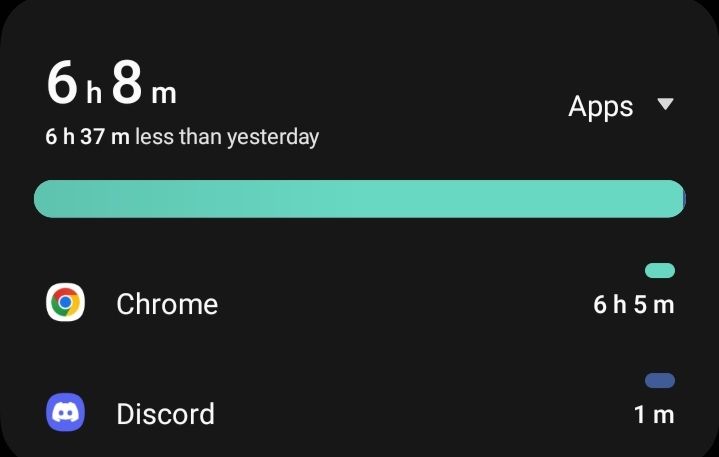Tap the teal pill above Chrome's time
Screen dimensions: 719x457
tap(660, 270)
